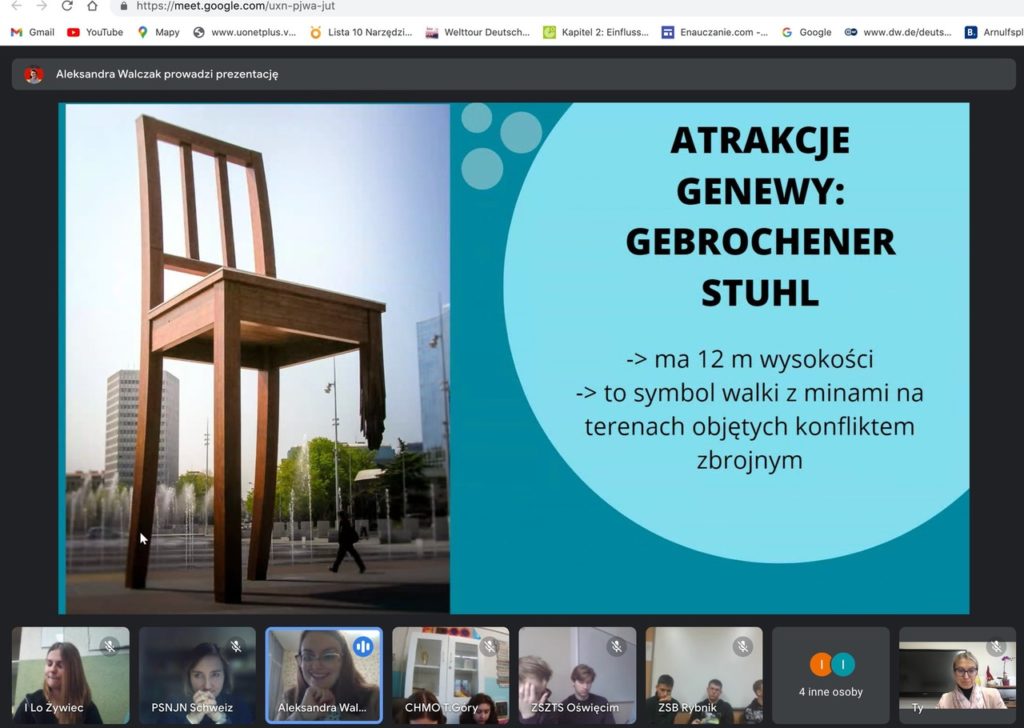Select the CHMO T.Góry participant tile

(450, 675)
